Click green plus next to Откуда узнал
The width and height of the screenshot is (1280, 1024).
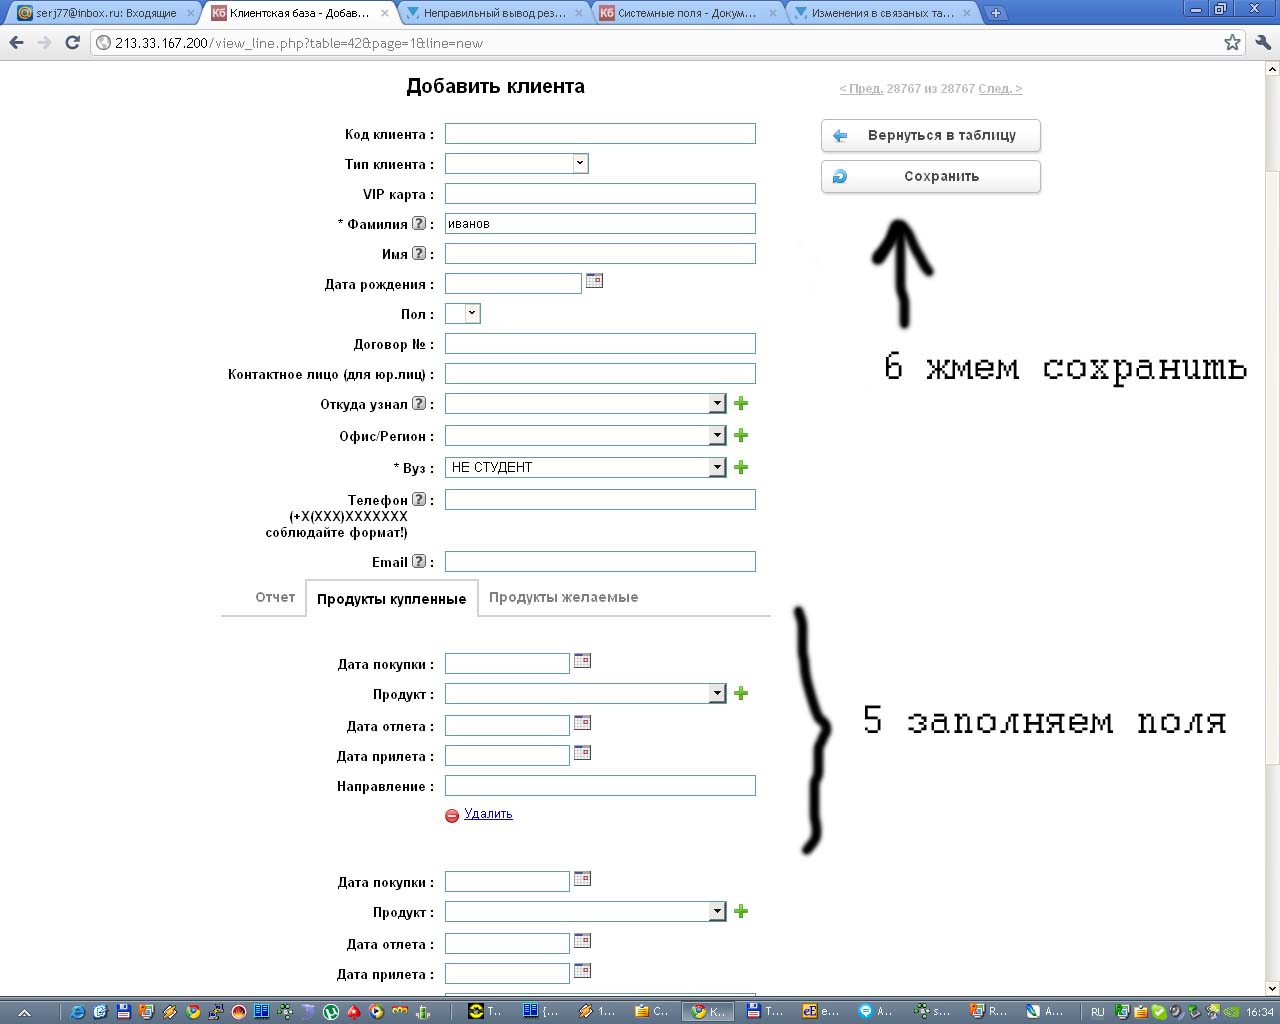tap(741, 404)
